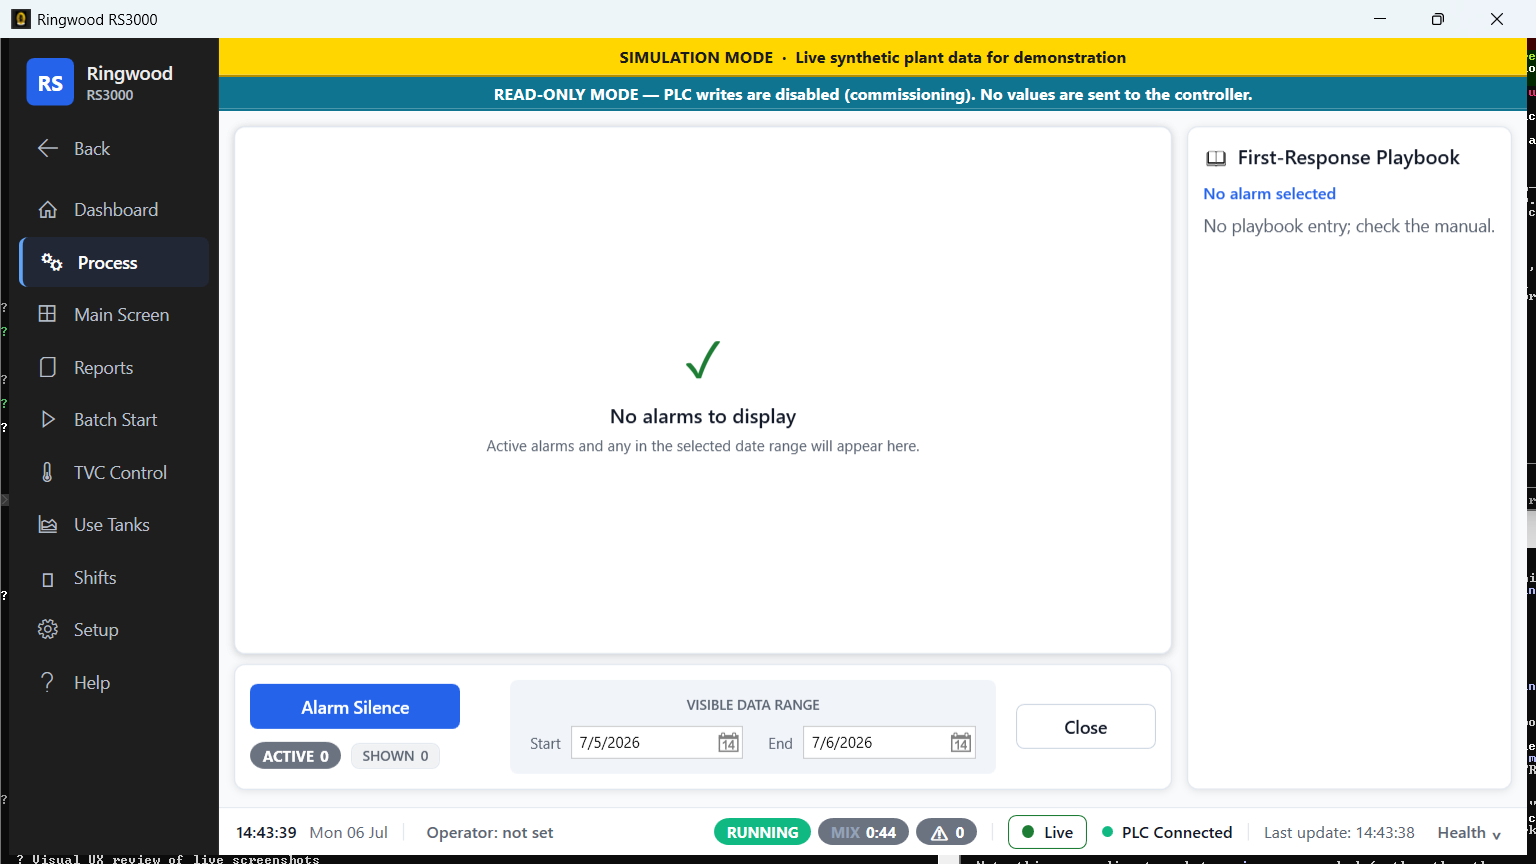
Task: Open the Shifts section
Action: tap(114, 578)
